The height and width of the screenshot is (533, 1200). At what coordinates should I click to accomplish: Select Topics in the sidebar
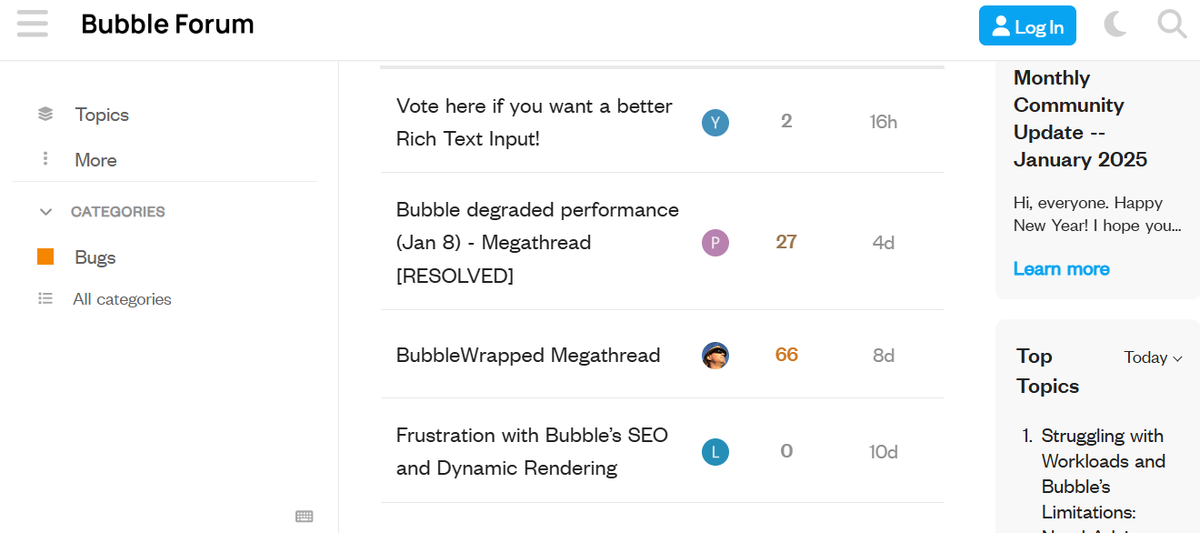point(101,115)
